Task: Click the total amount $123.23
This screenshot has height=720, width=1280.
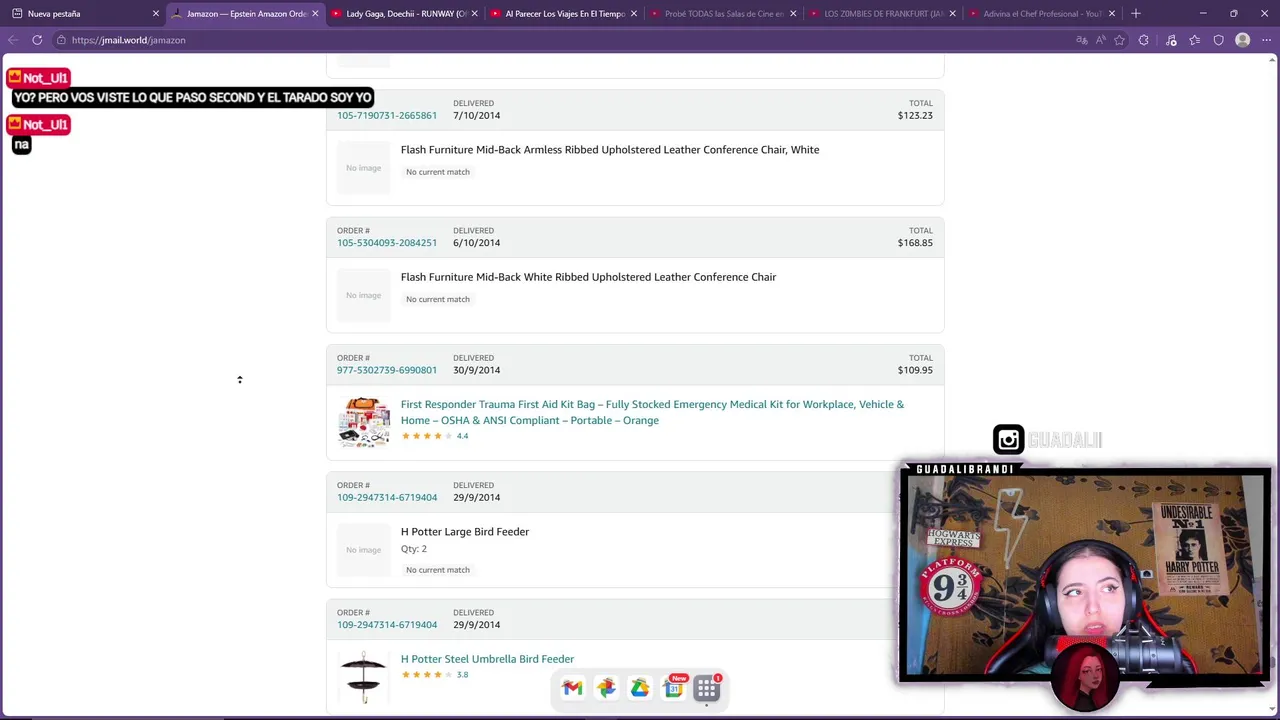Action: click(915, 115)
